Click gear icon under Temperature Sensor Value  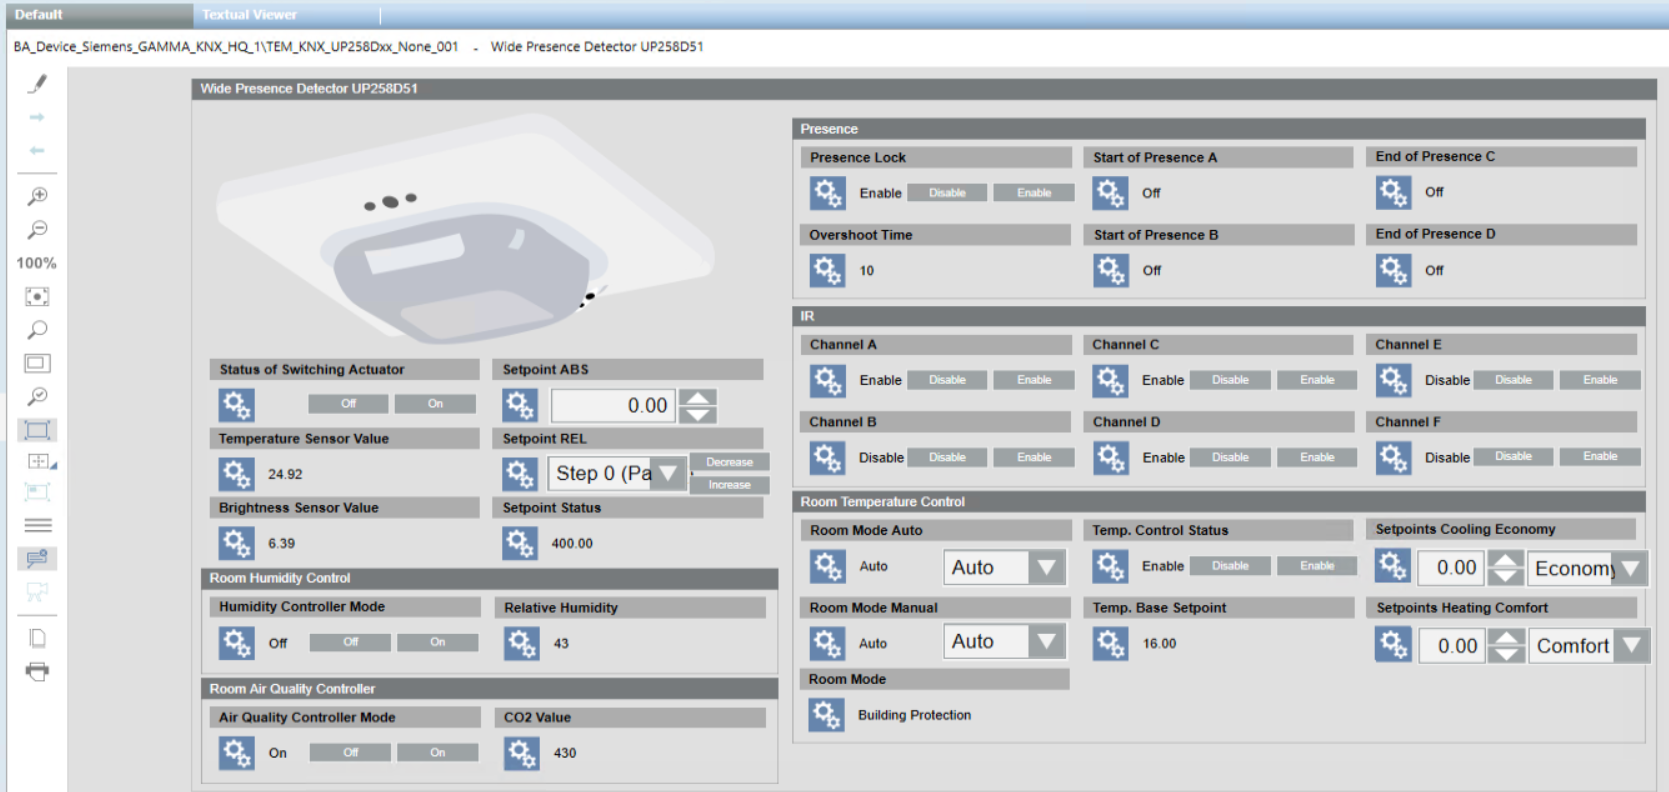[x=236, y=474]
